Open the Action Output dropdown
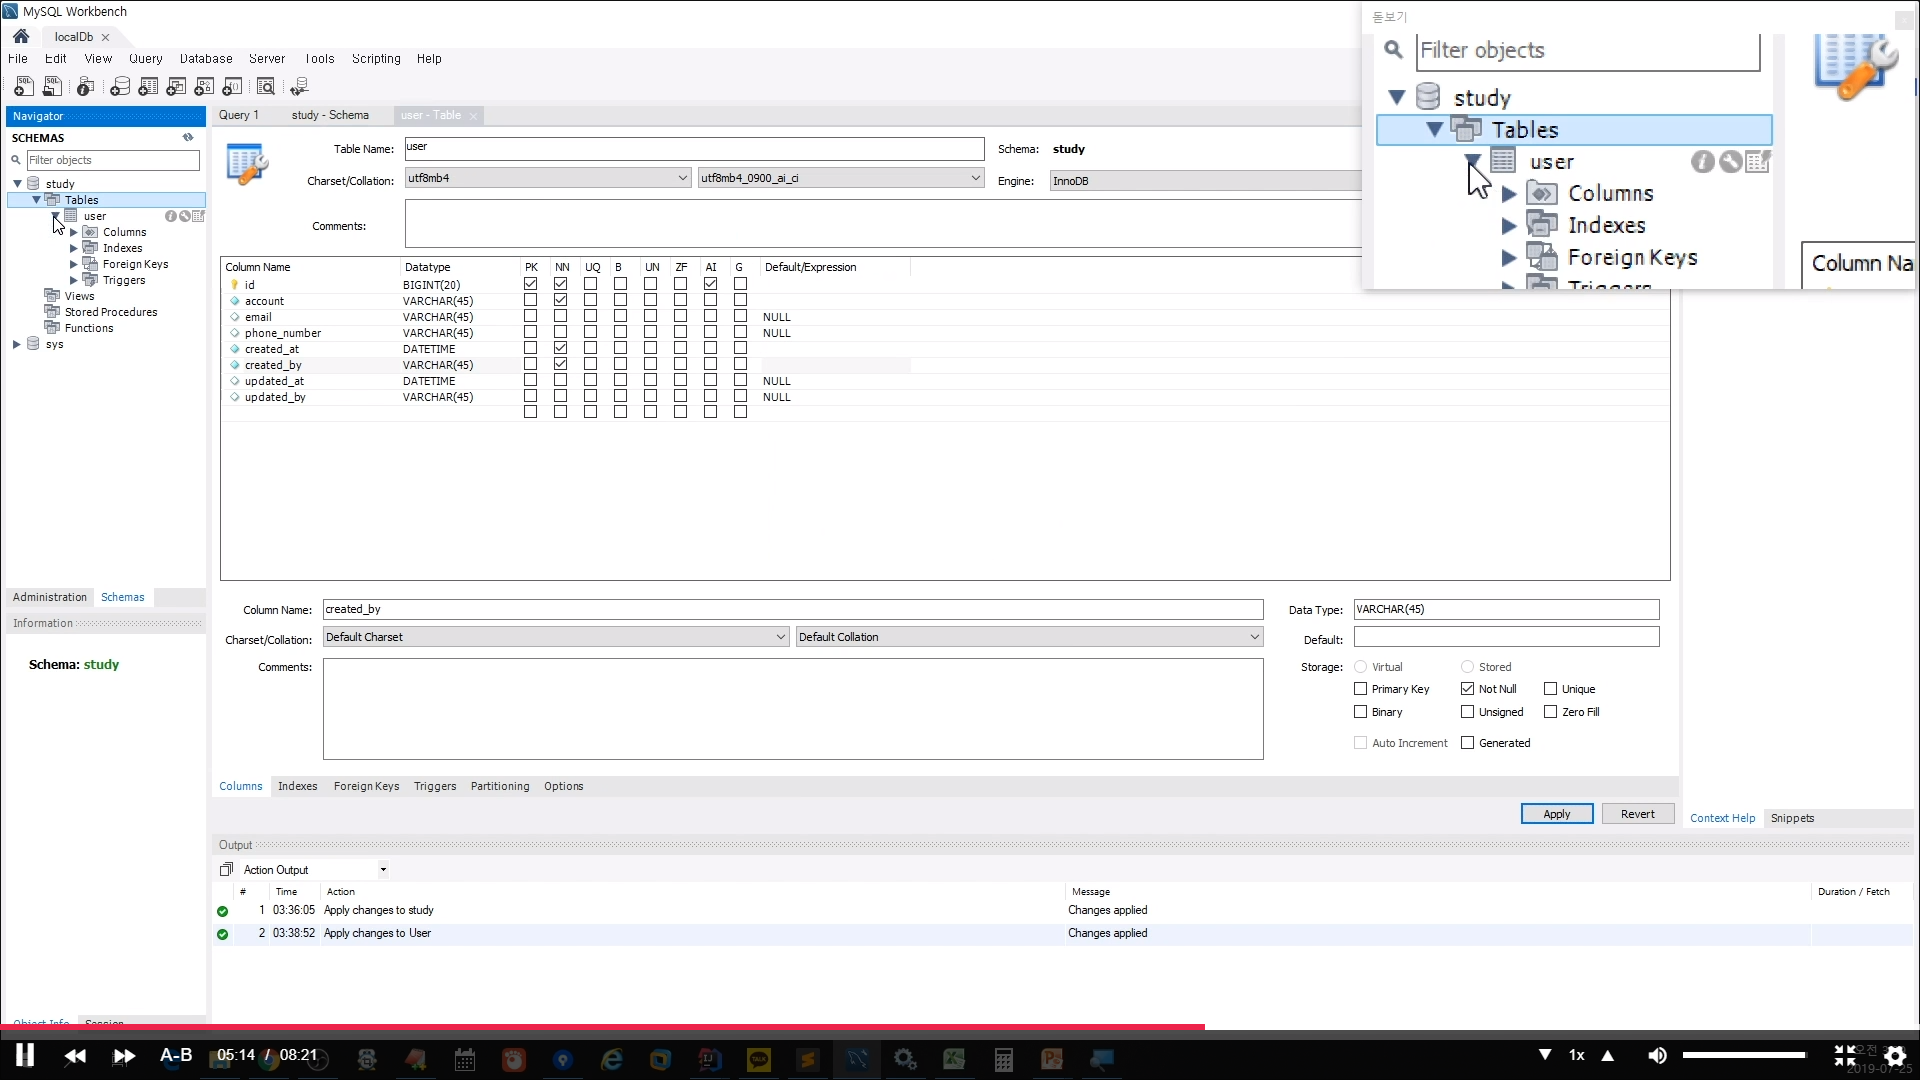1920x1080 pixels. [383, 870]
